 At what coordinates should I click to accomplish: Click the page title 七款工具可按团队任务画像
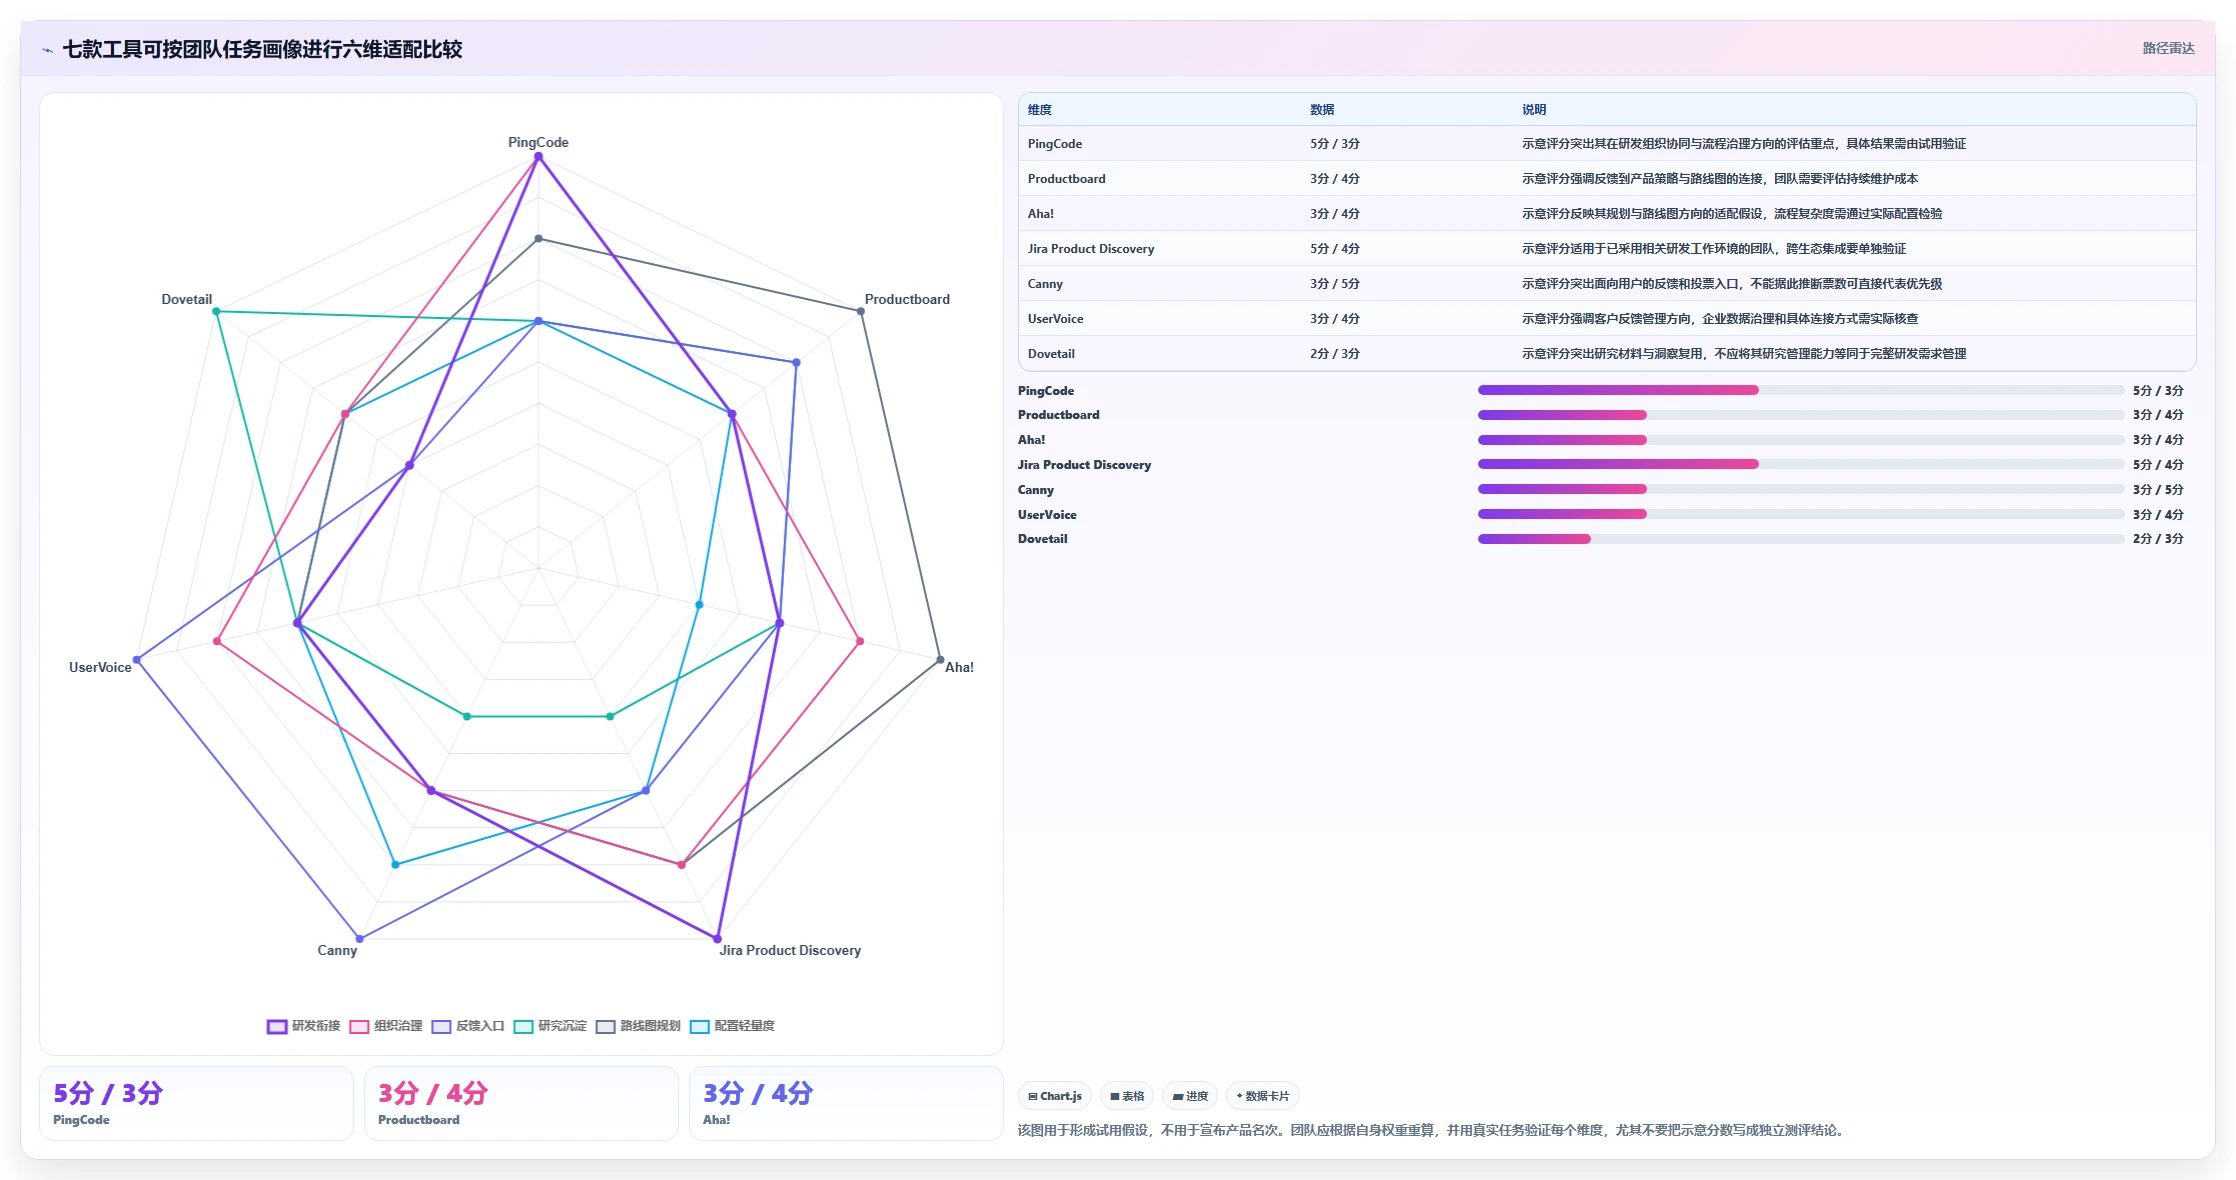pyautogui.click(x=262, y=50)
